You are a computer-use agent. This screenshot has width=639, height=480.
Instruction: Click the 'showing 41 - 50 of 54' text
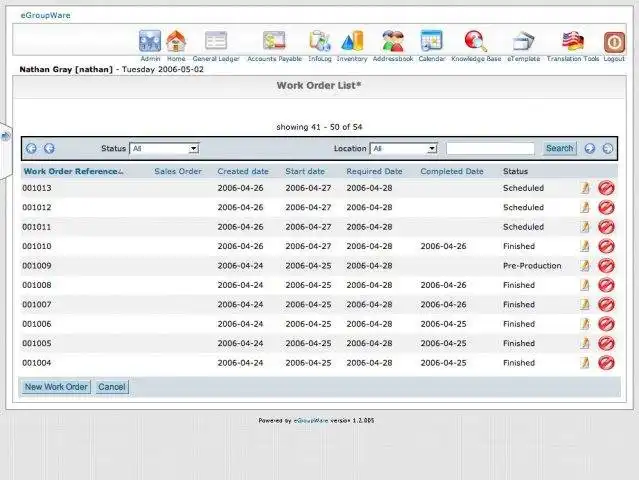319,127
